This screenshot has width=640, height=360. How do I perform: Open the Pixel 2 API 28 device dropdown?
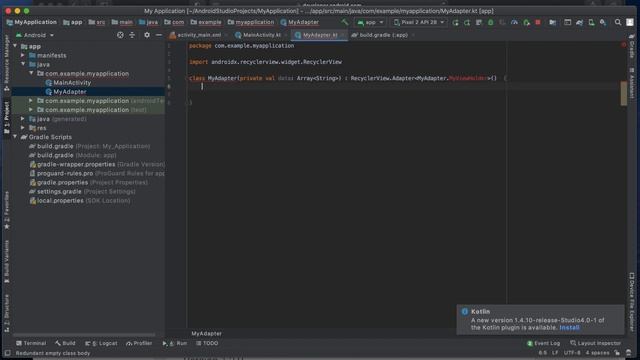click(x=419, y=22)
